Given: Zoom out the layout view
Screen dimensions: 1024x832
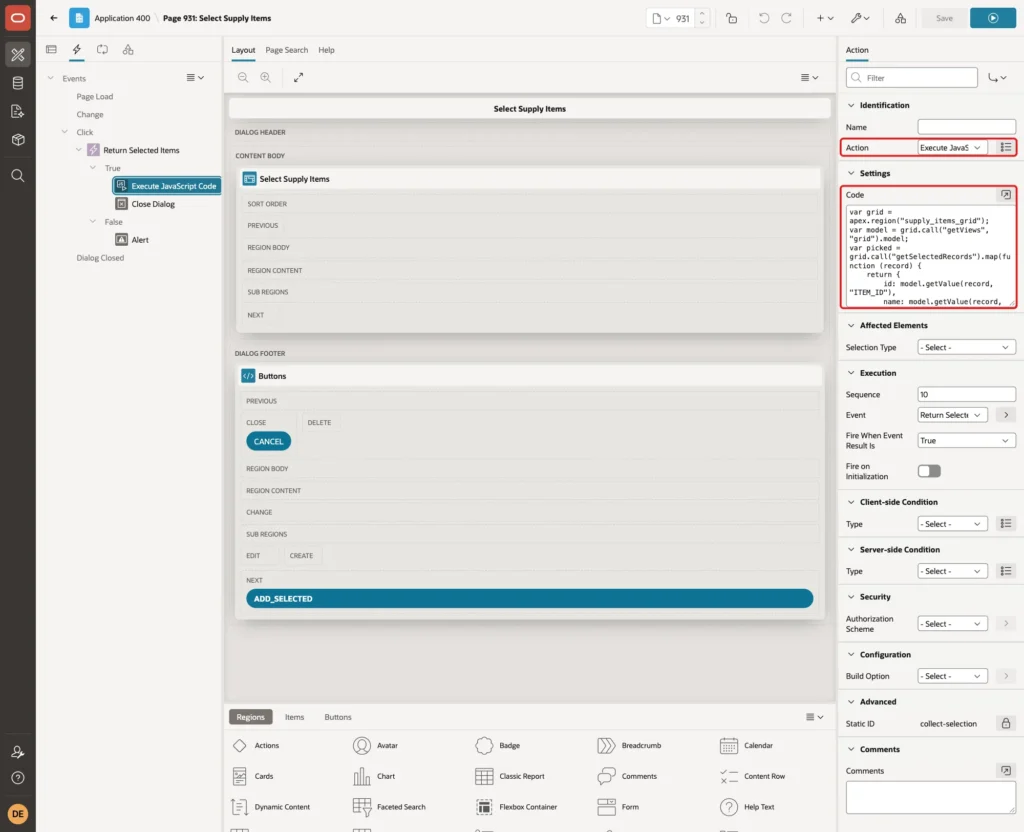Looking at the screenshot, I should tap(243, 77).
